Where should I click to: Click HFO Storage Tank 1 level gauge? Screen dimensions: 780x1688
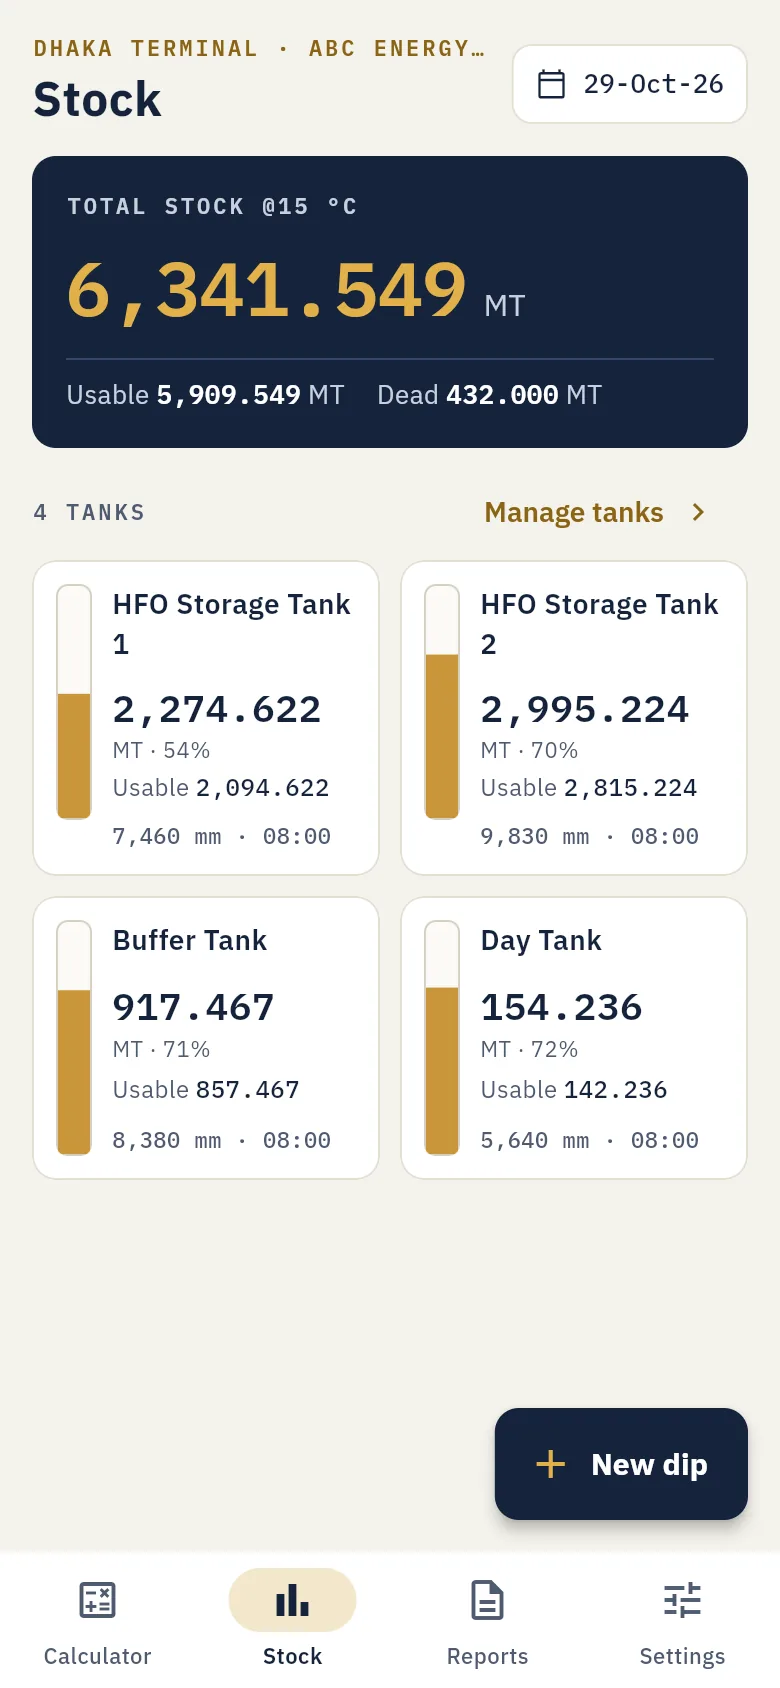[x=74, y=702]
